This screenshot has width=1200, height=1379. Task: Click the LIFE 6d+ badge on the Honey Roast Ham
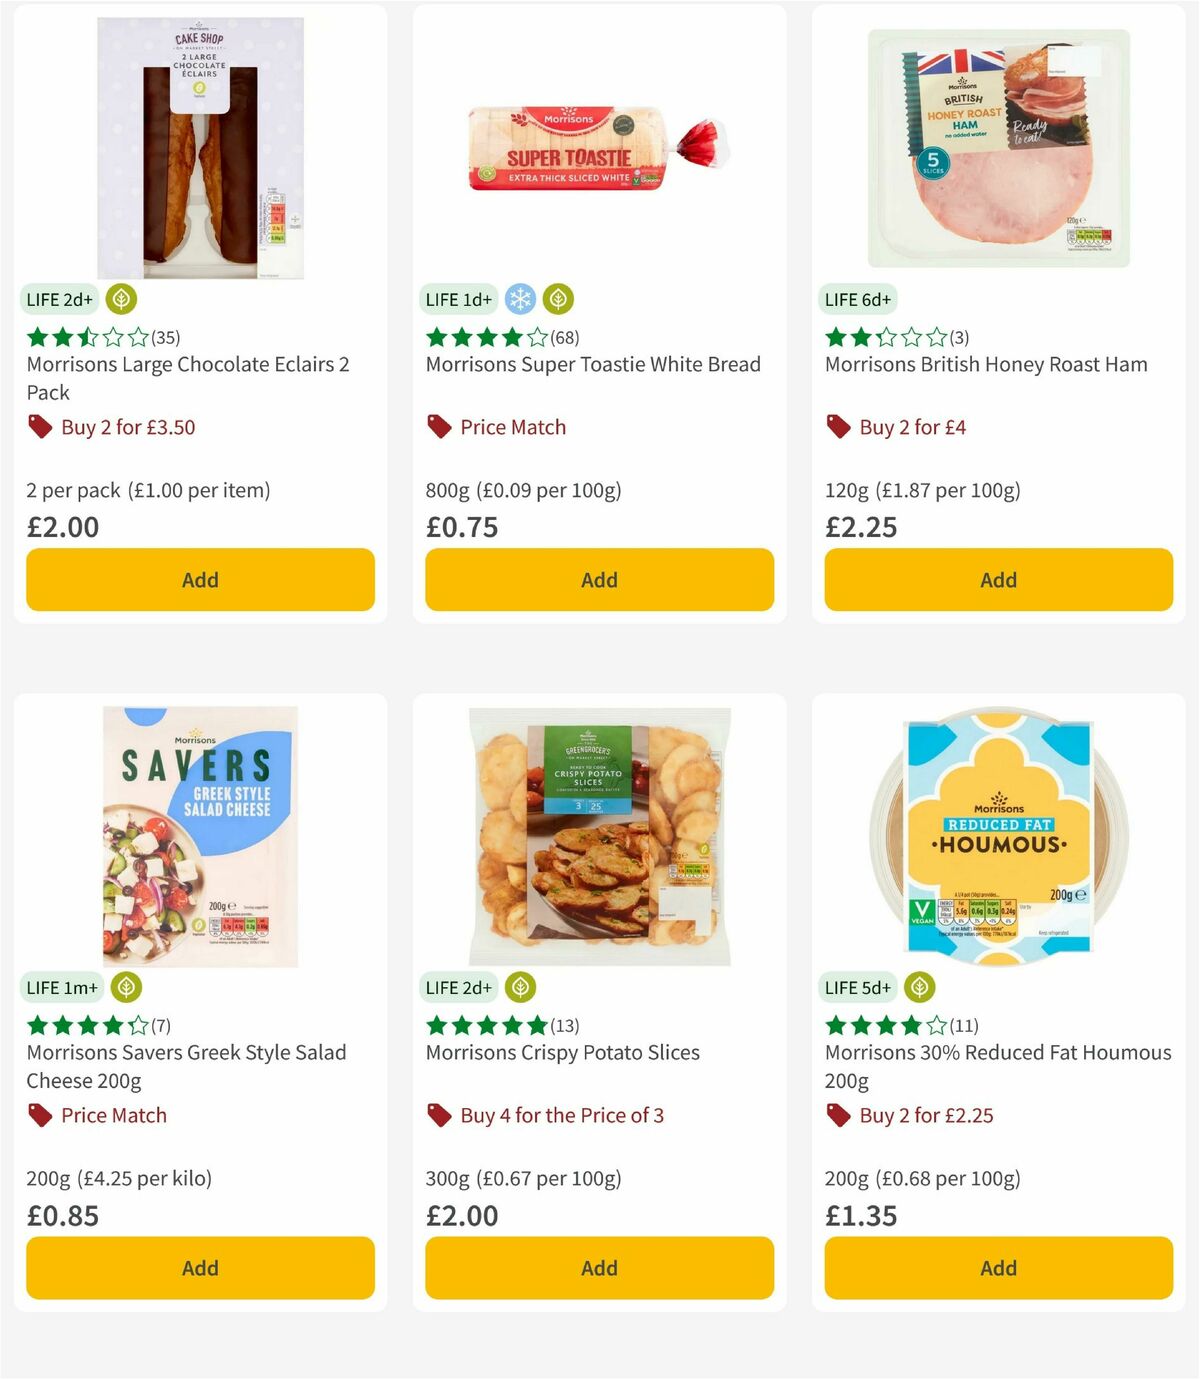point(855,298)
